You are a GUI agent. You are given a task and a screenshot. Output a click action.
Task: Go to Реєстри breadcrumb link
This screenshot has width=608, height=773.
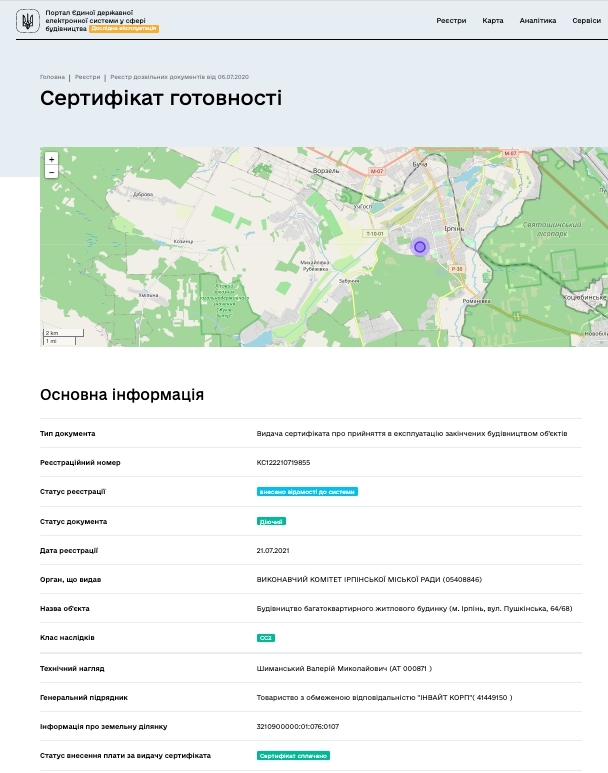pos(87,77)
